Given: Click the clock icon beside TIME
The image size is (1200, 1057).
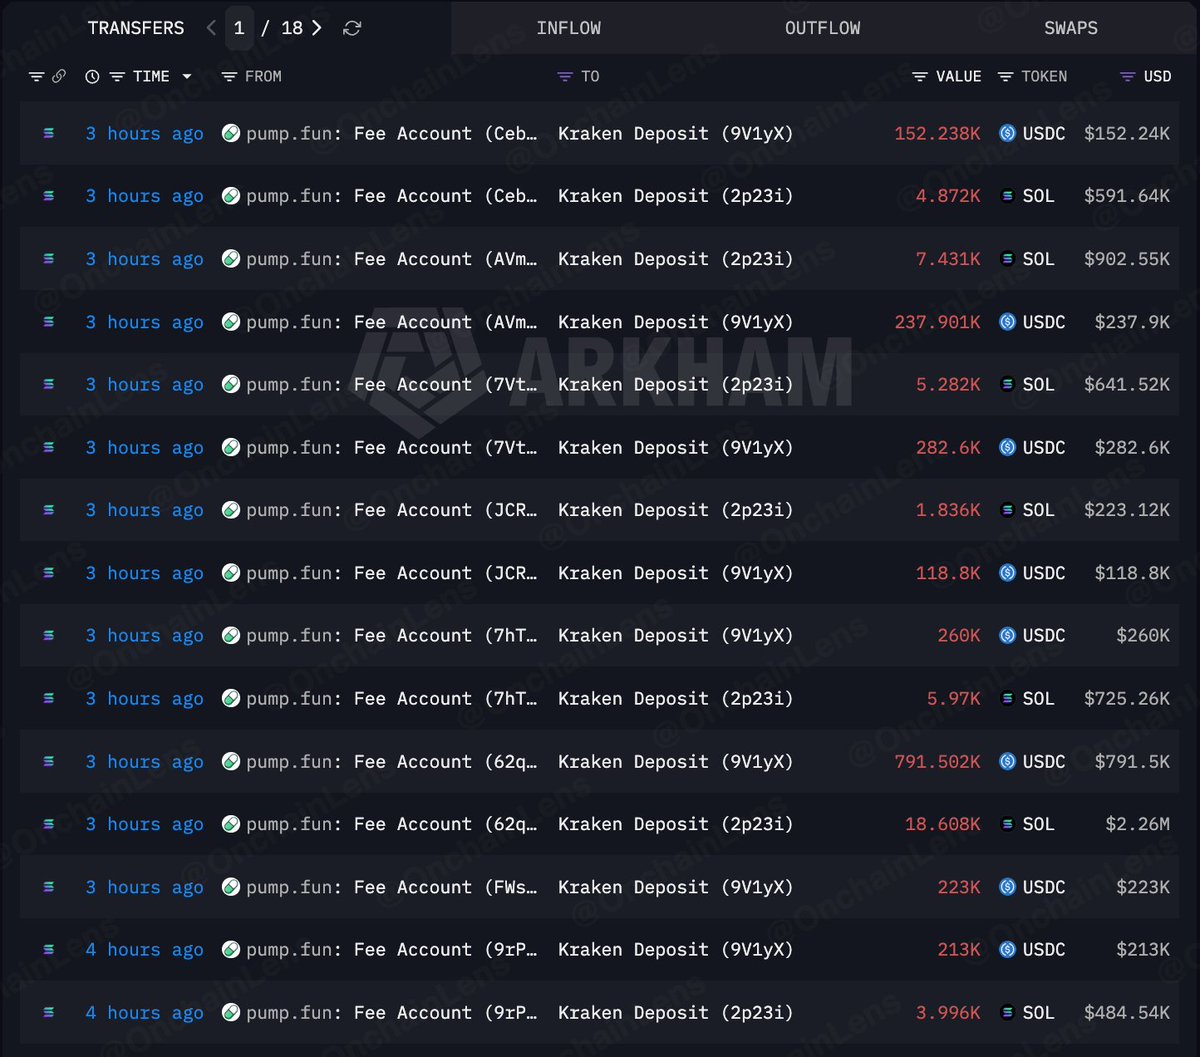Looking at the screenshot, I should pyautogui.click(x=92, y=76).
